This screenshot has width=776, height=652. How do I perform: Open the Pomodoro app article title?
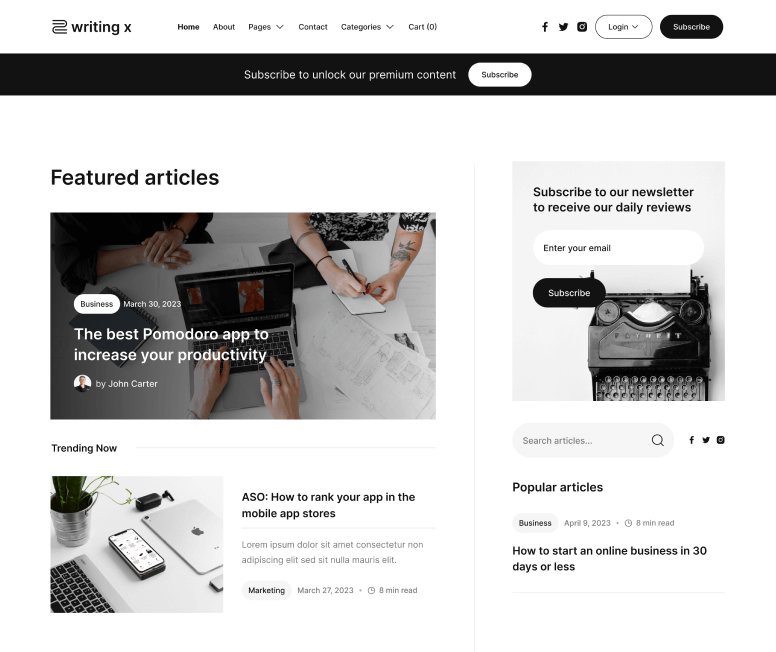click(x=171, y=344)
